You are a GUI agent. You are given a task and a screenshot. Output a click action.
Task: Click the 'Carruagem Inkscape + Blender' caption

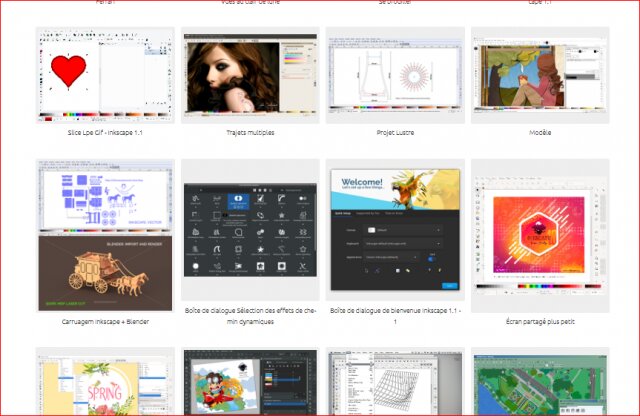pos(105,322)
